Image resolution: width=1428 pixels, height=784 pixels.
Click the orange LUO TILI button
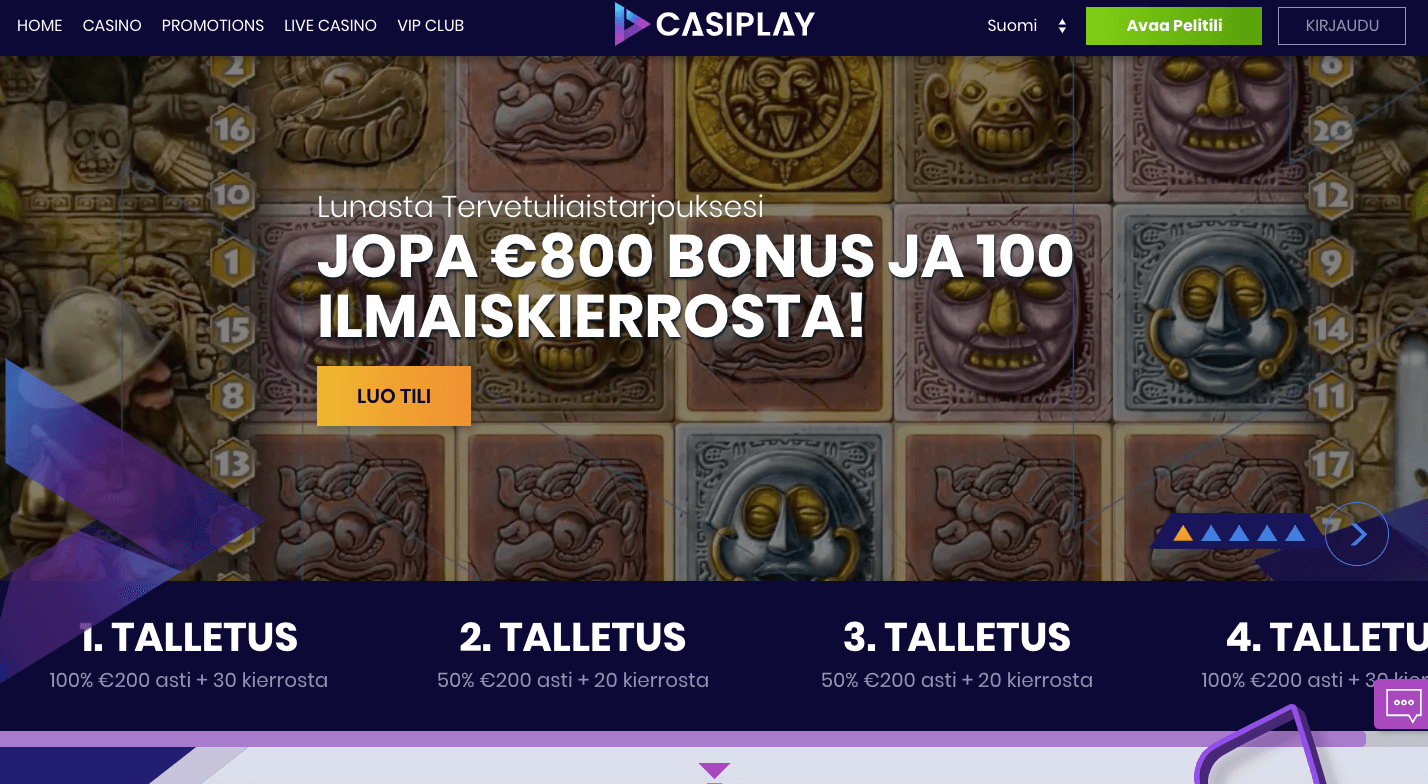click(394, 396)
